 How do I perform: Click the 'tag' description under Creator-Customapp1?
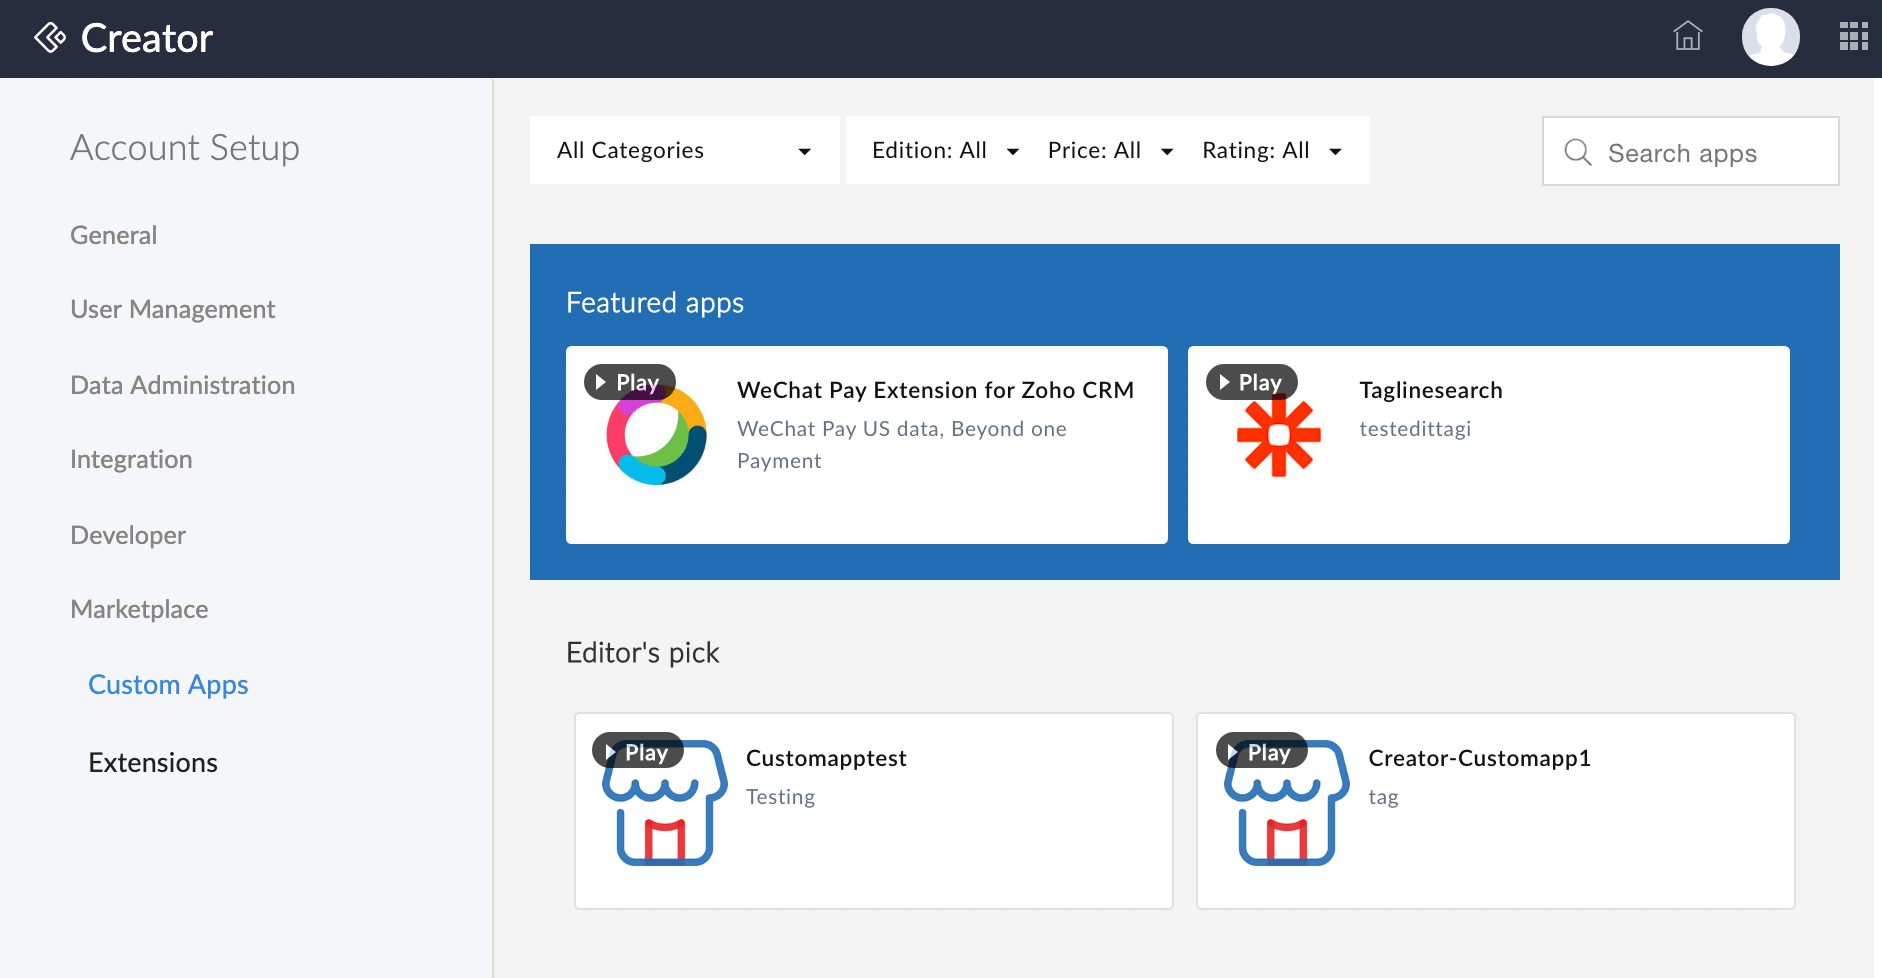coord(1383,797)
